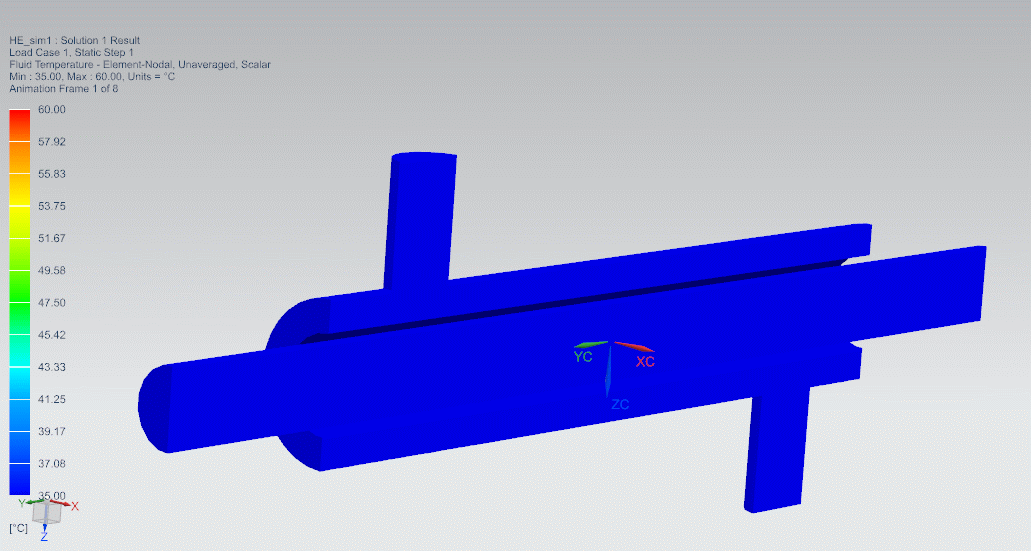Select the upper vertical inlet pipe of model
The image size is (1031, 551).
420,220
